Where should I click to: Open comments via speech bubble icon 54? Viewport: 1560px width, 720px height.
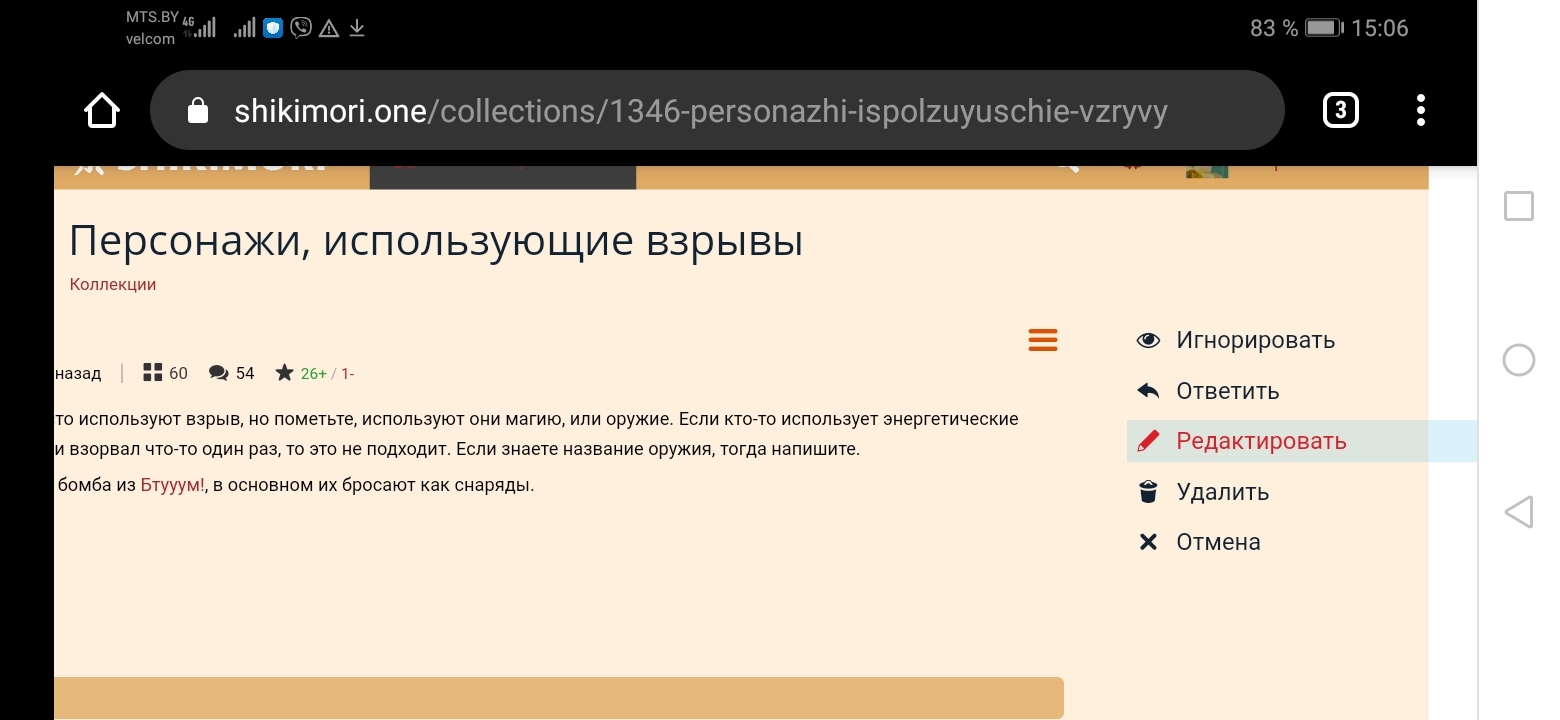pyautogui.click(x=218, y=373)
